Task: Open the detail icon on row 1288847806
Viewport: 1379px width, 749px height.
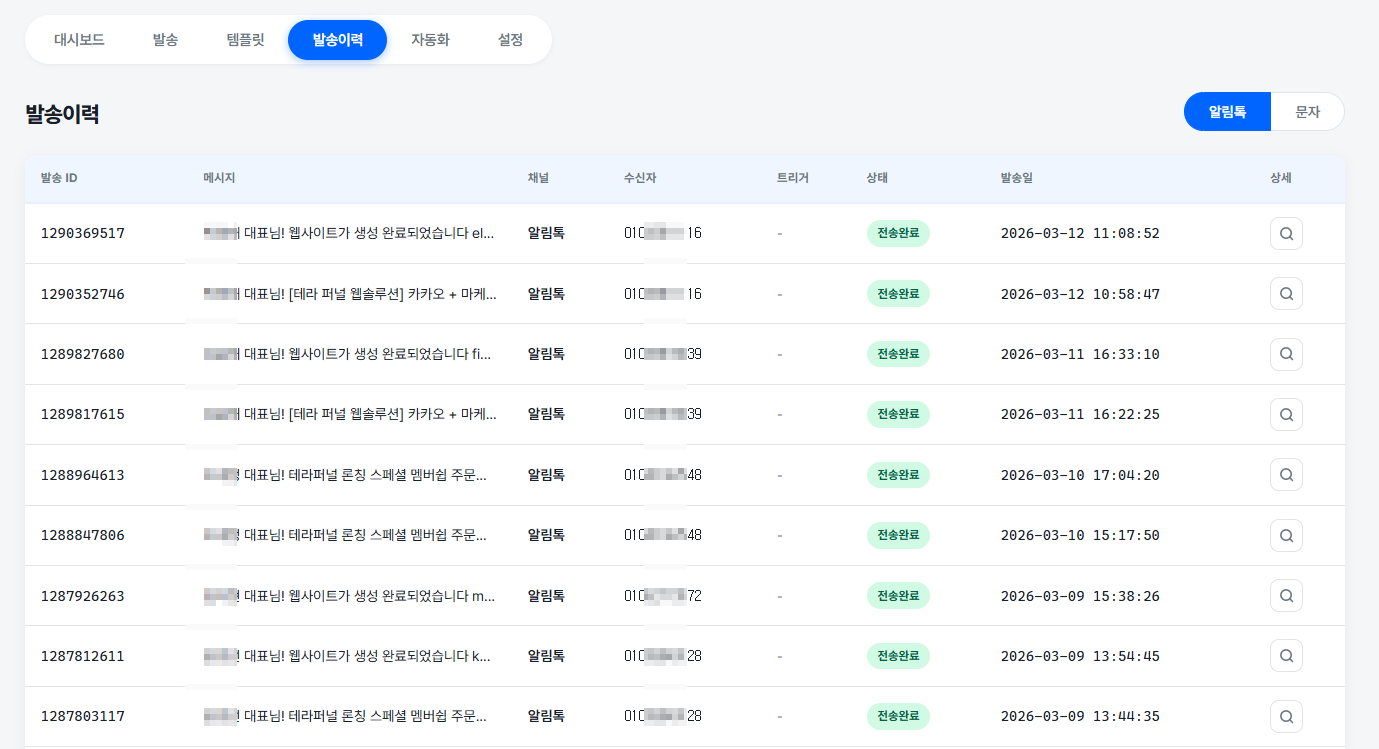Action: pos(1286,535)
